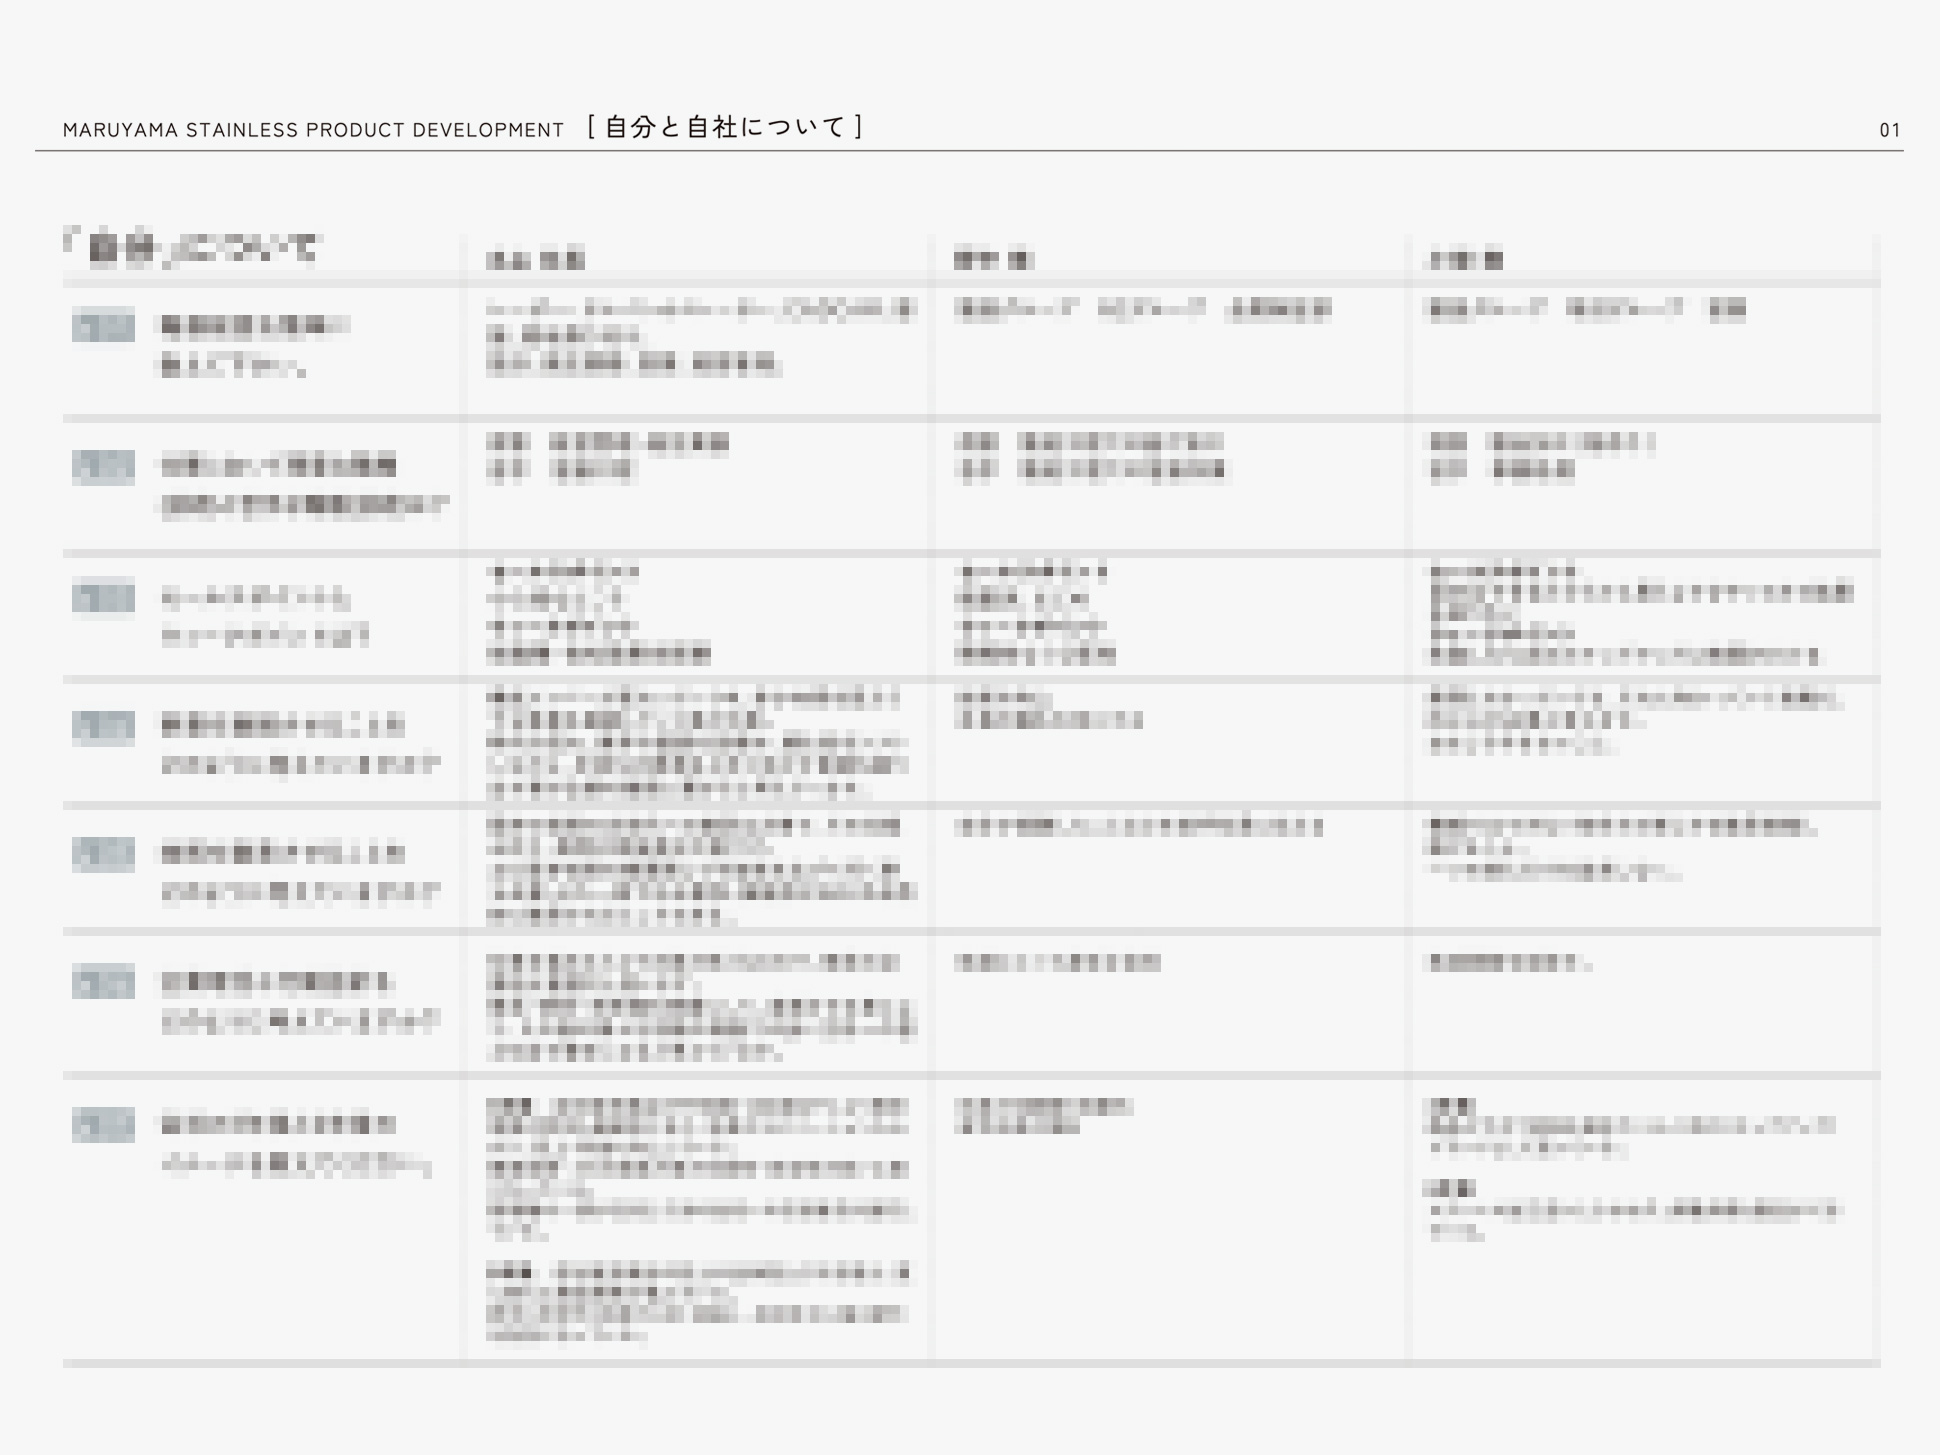Click the second row's blue-gray number badge
Image resolution: width=1940 pixels, height=1455 pixels.
click(103, 466)
